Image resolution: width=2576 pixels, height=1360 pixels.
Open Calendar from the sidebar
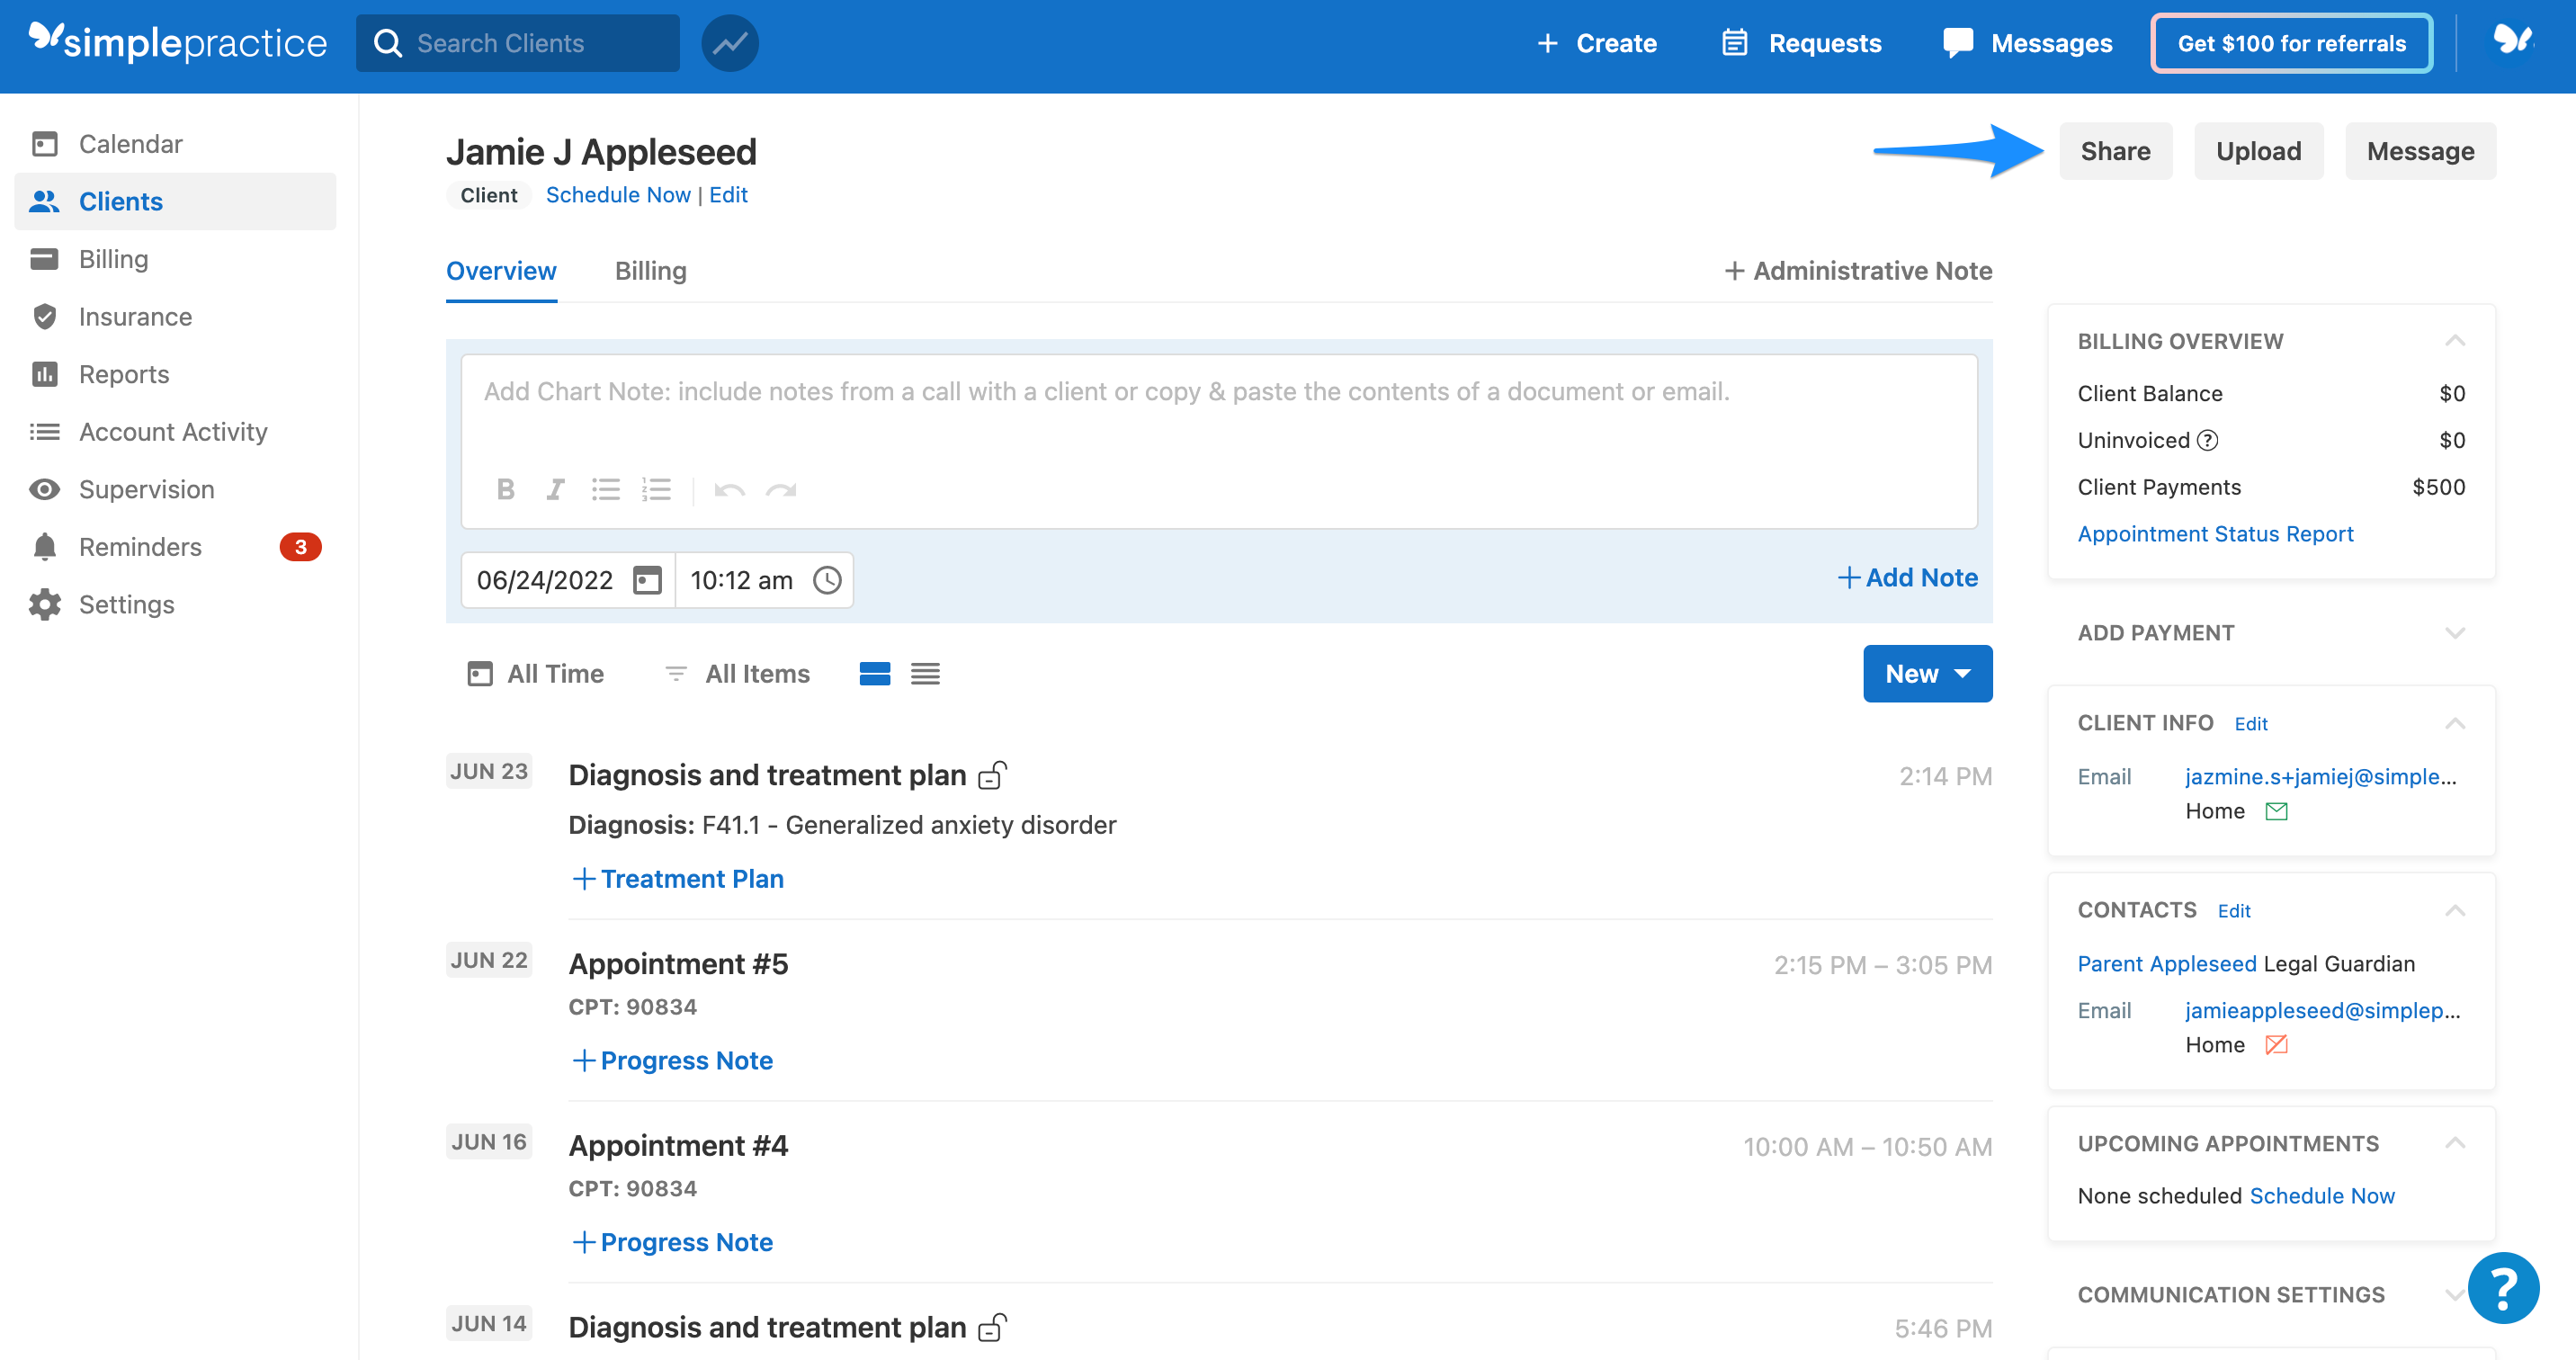click(175, 144)
